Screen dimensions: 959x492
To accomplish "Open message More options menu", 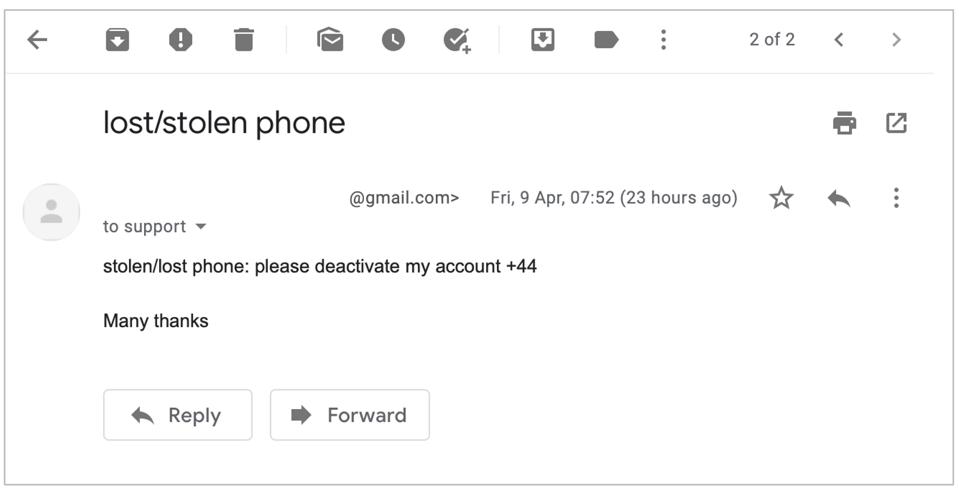I will 896,198.
